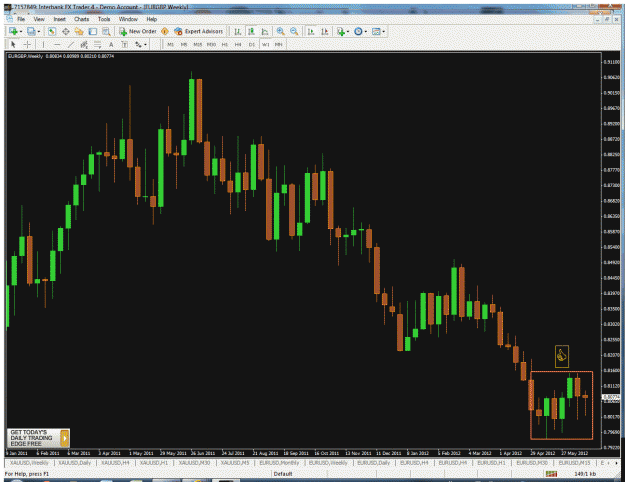Select the Equidistant Channel tool
The height and width of the screenshot is (482, 625).
click(84, 45)
